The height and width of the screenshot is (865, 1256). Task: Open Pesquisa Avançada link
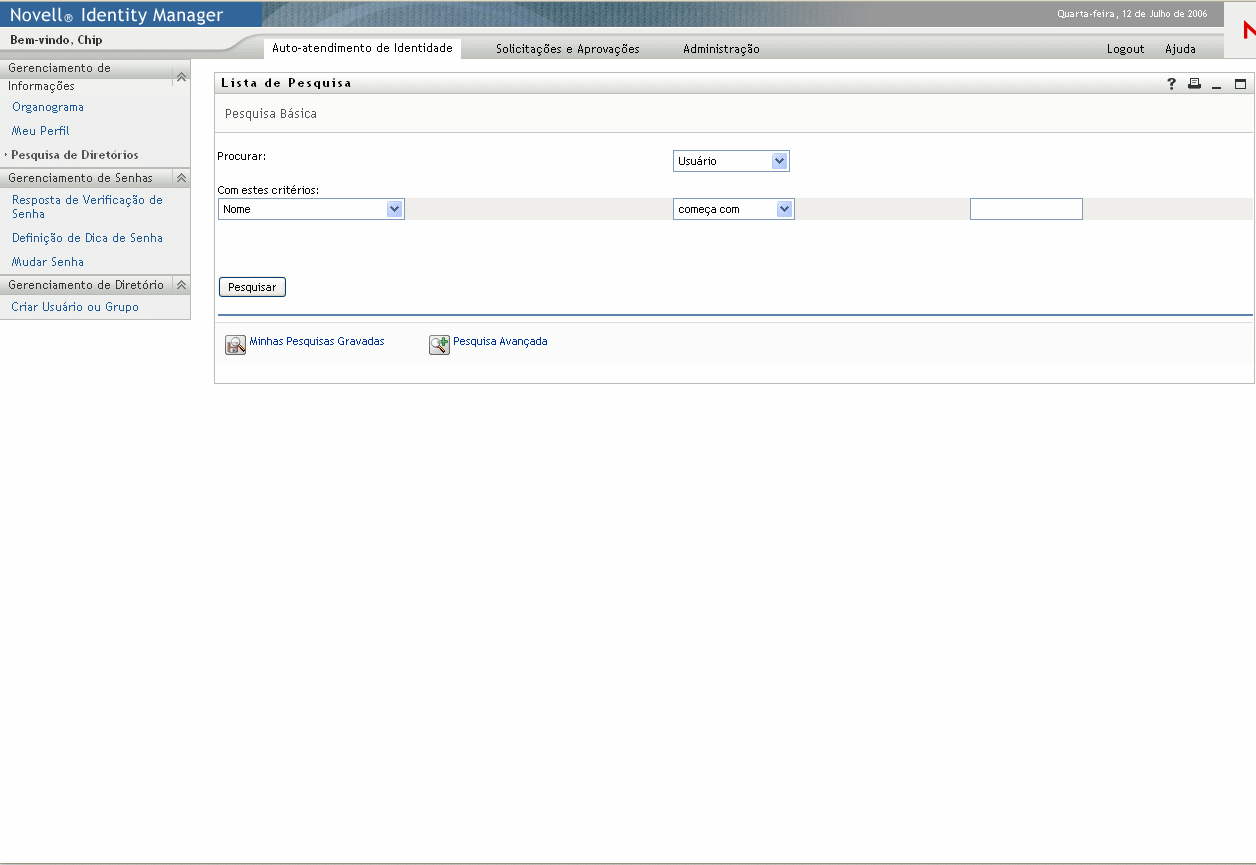coord(500,341)
